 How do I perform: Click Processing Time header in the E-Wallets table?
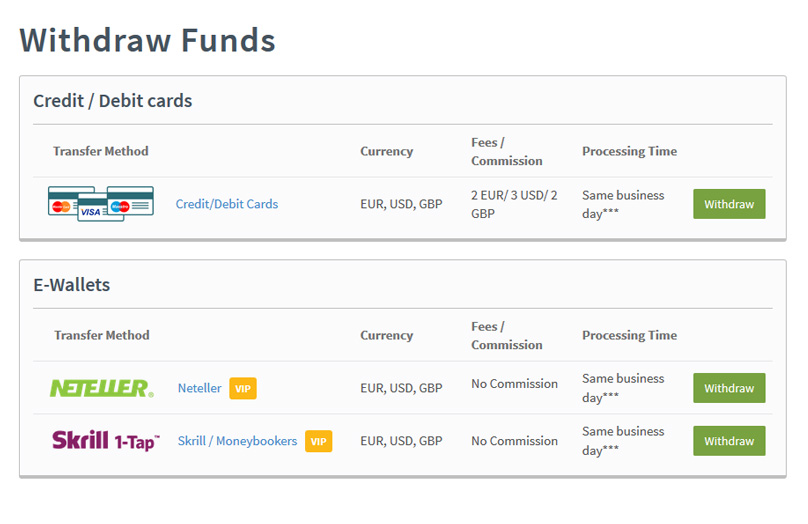click(629, 335)
